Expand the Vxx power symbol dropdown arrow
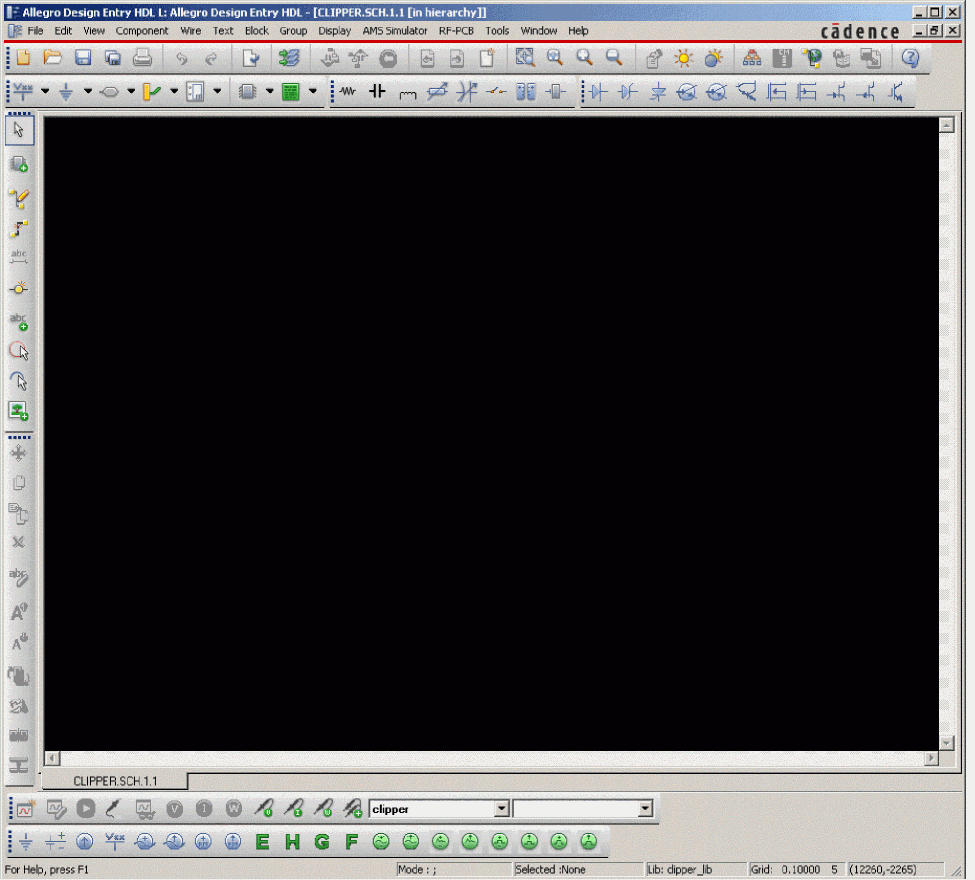 [x=45, y=91]
